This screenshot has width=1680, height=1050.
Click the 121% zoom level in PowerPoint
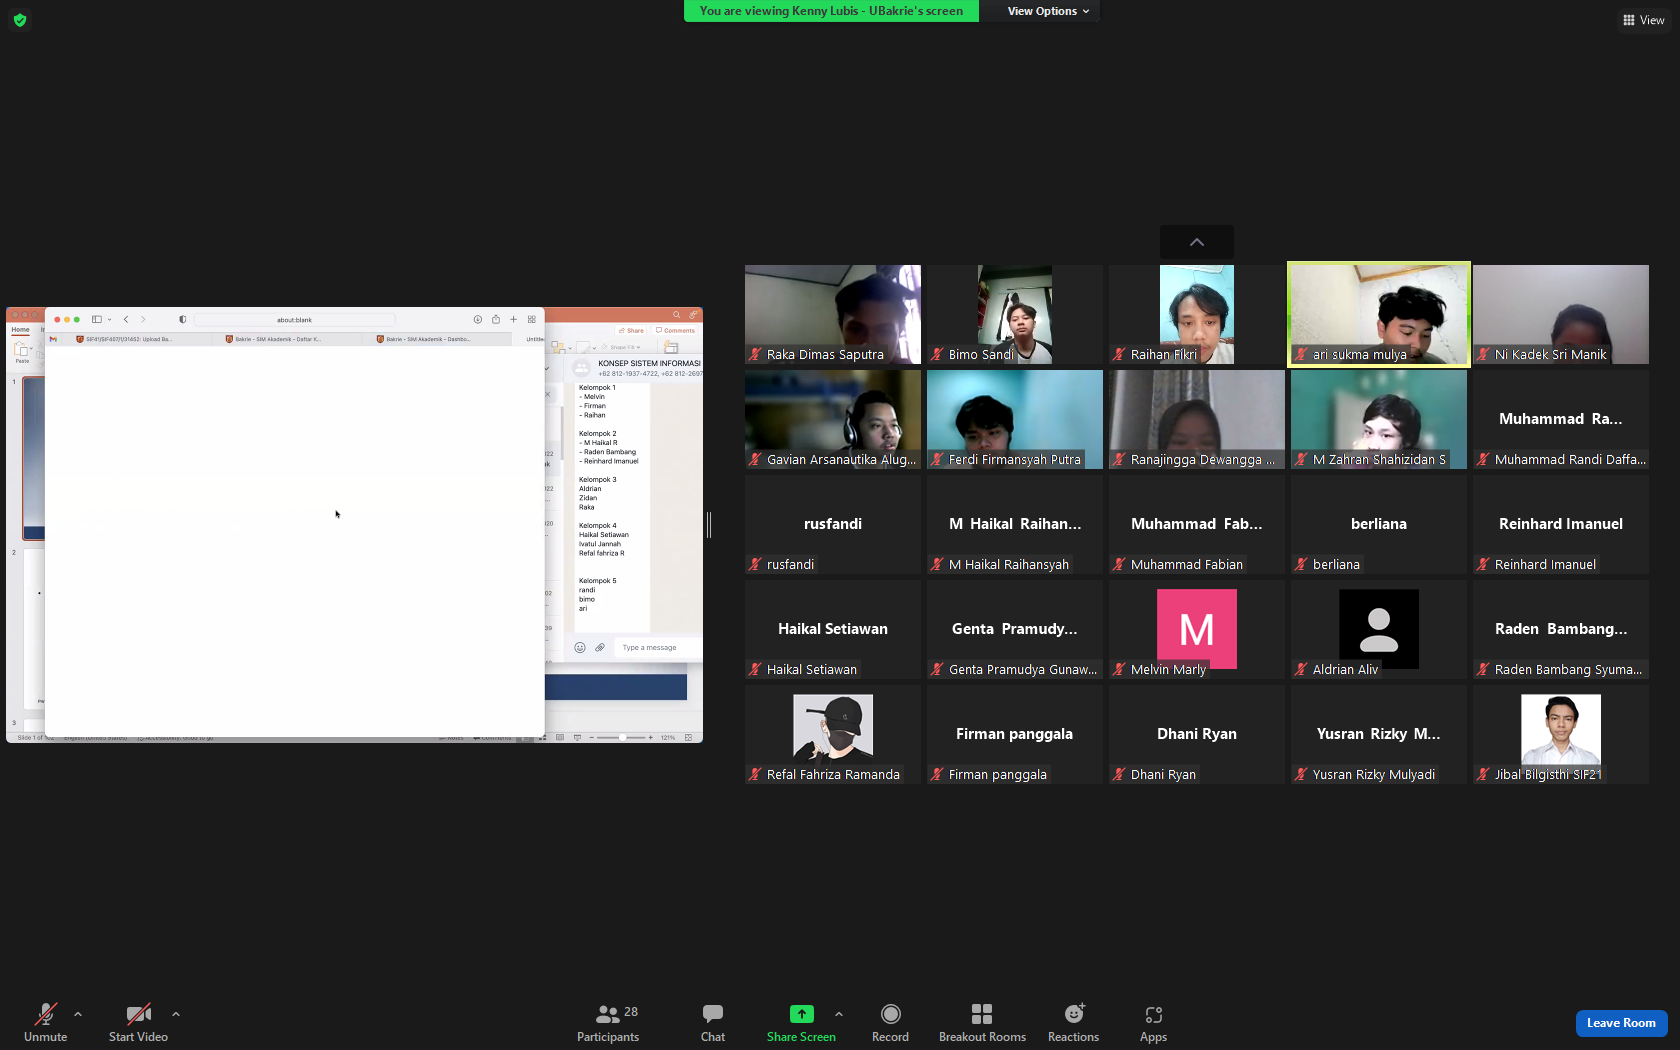click(x=668, y=738)
